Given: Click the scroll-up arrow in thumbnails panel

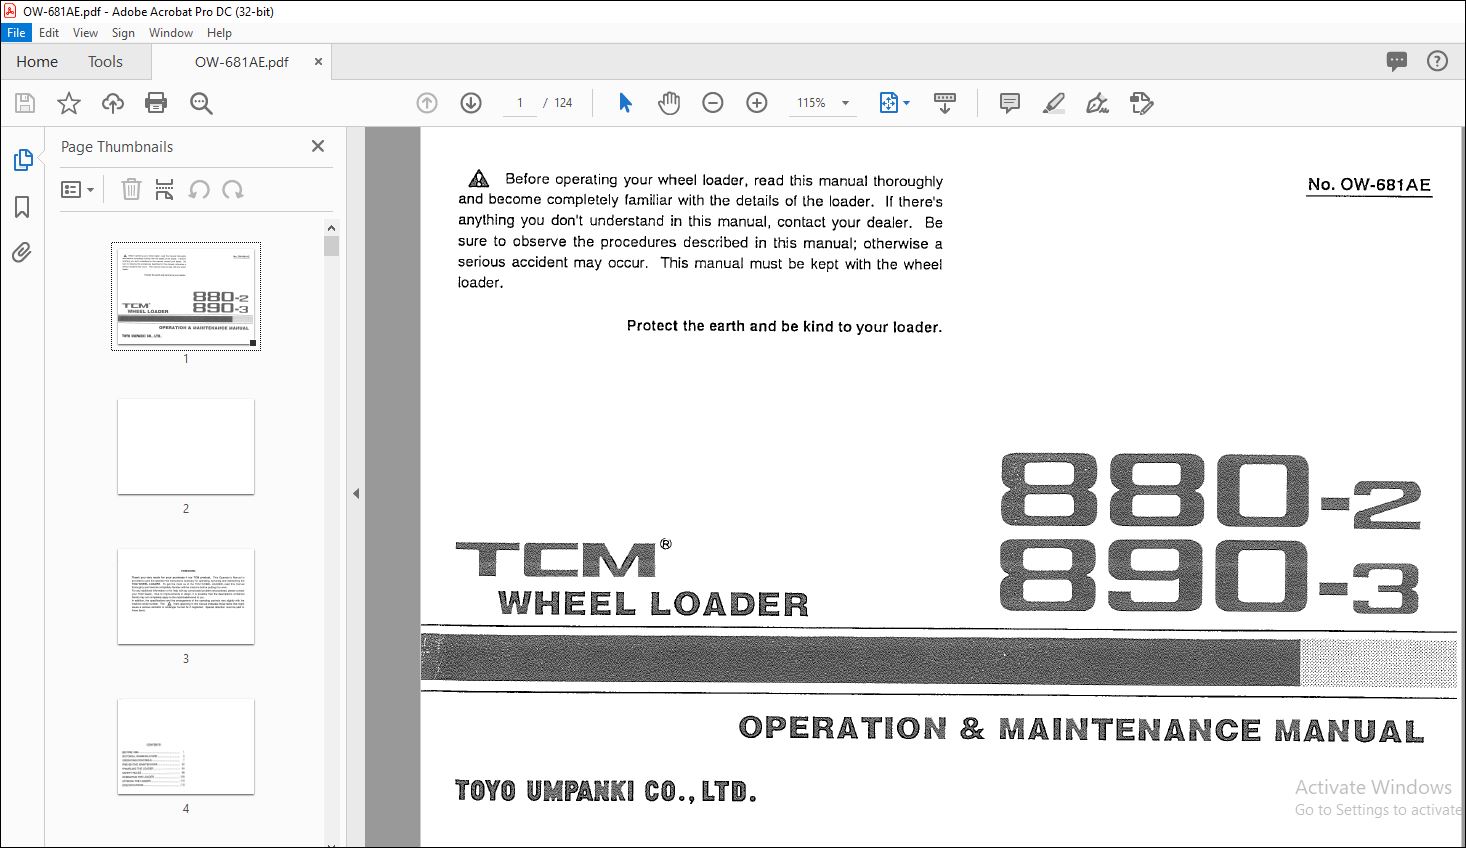Looking at the screenshot, I should coord(332,227).
